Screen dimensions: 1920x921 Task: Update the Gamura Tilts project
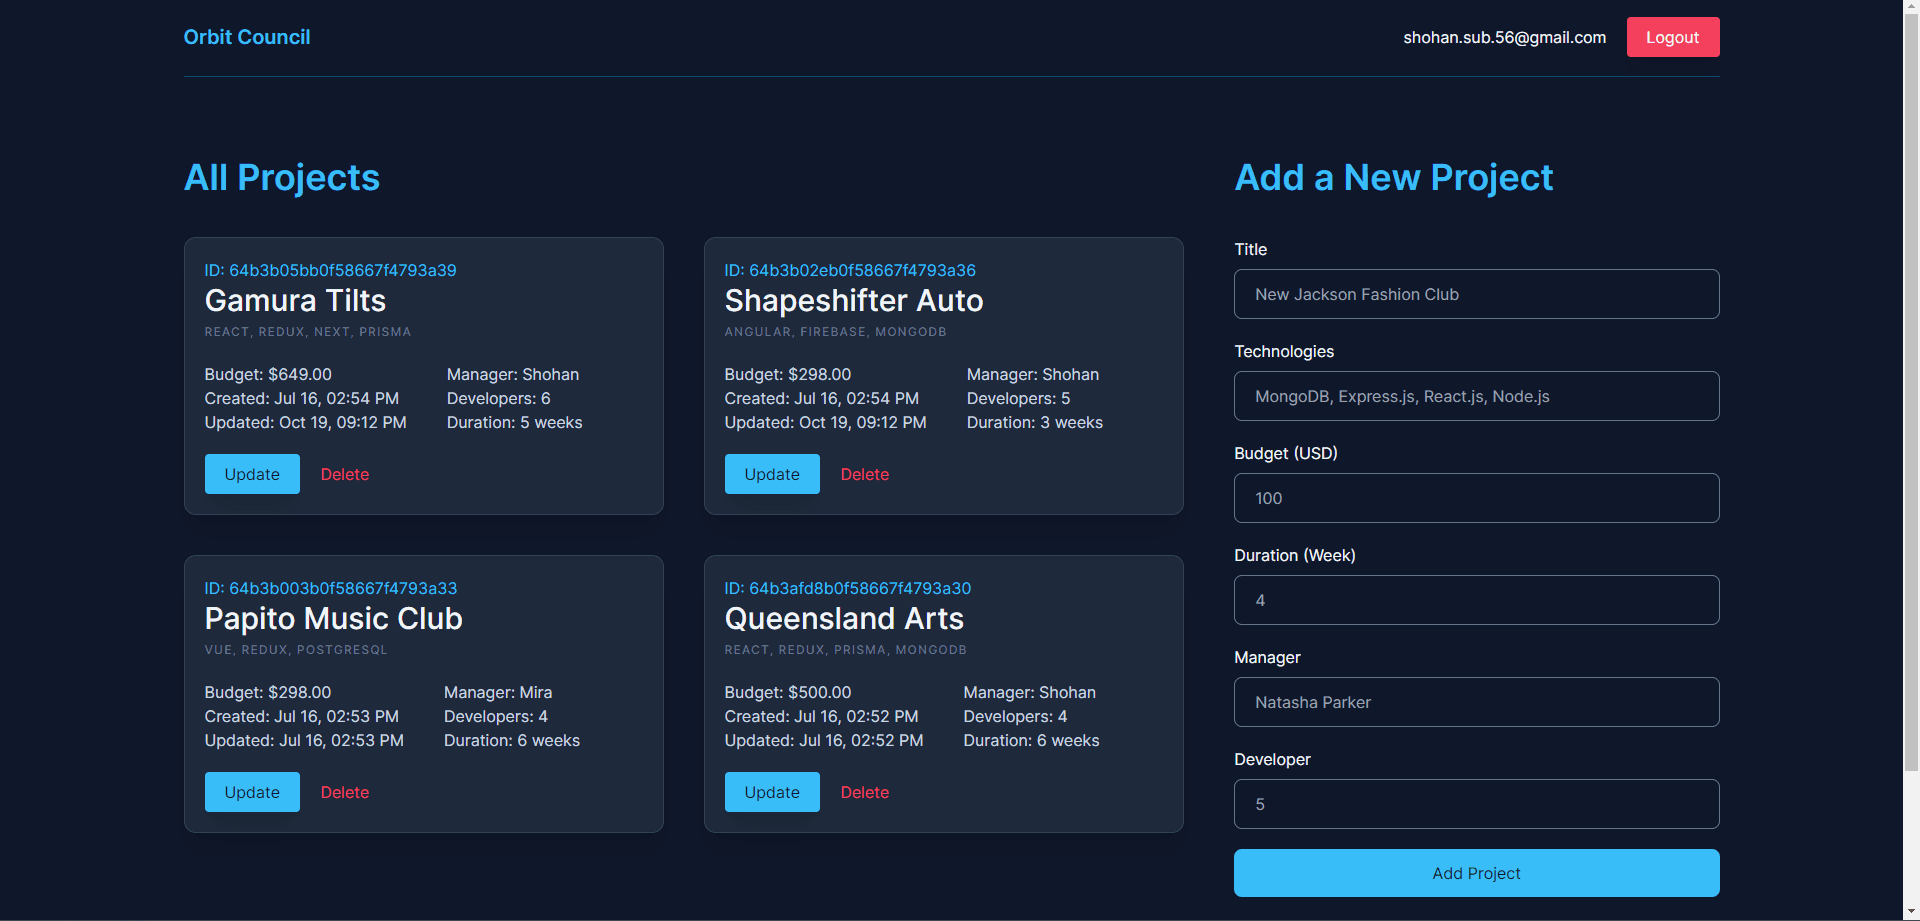[252, 474]
